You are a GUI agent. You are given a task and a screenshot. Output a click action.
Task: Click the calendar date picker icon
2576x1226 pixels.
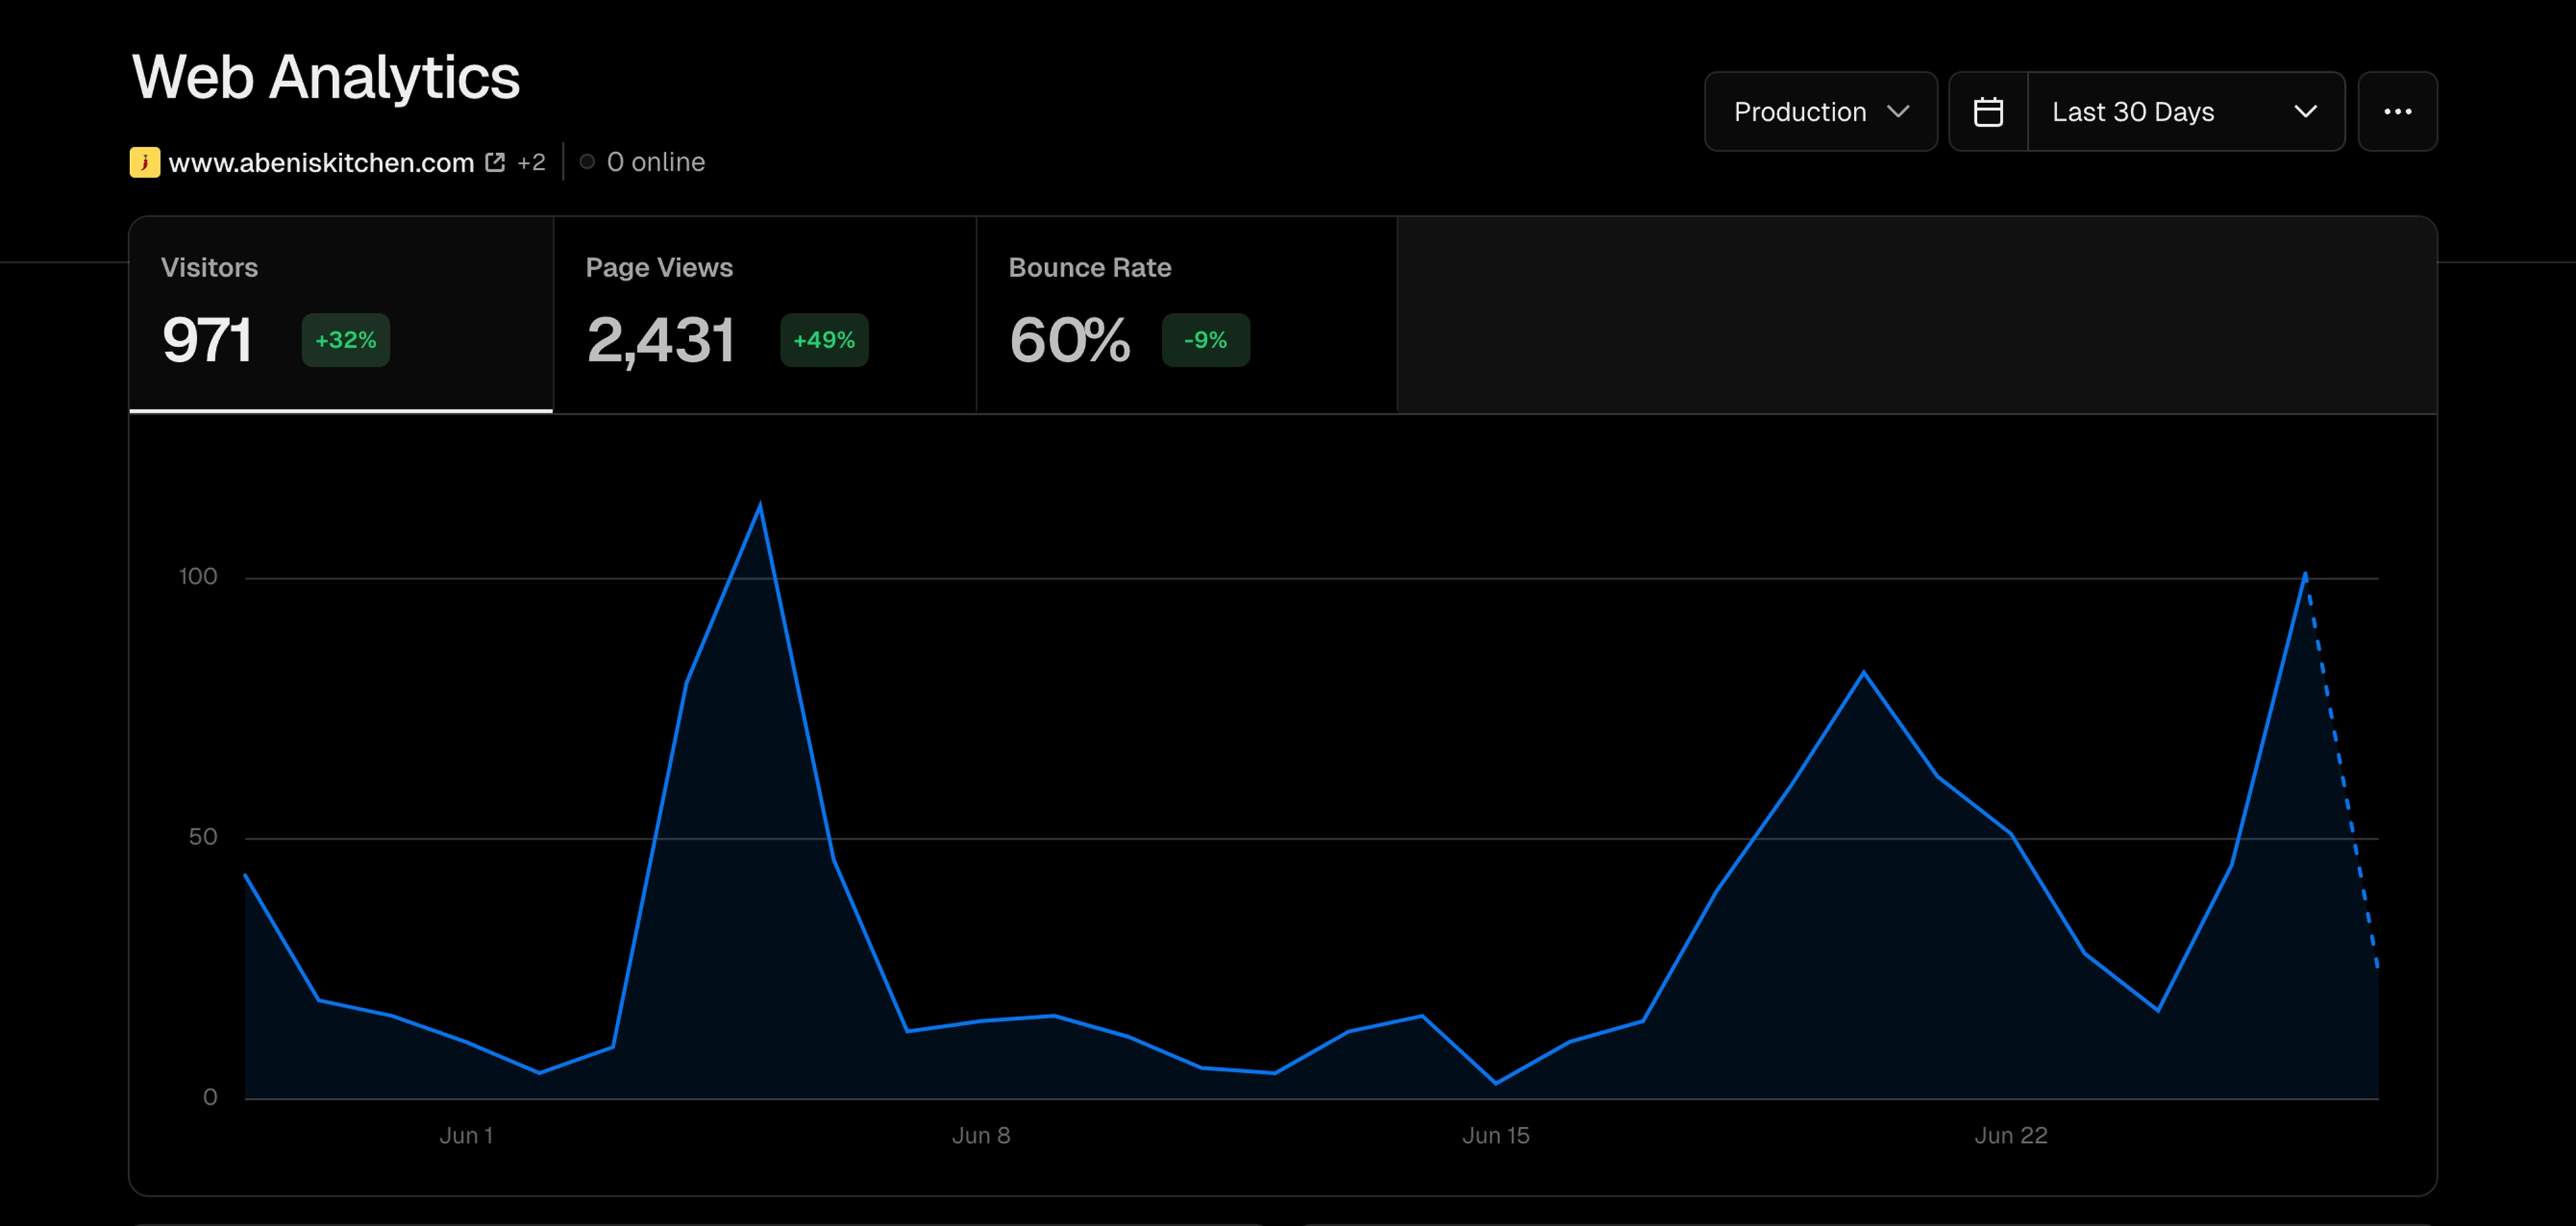click(1988, 111)
